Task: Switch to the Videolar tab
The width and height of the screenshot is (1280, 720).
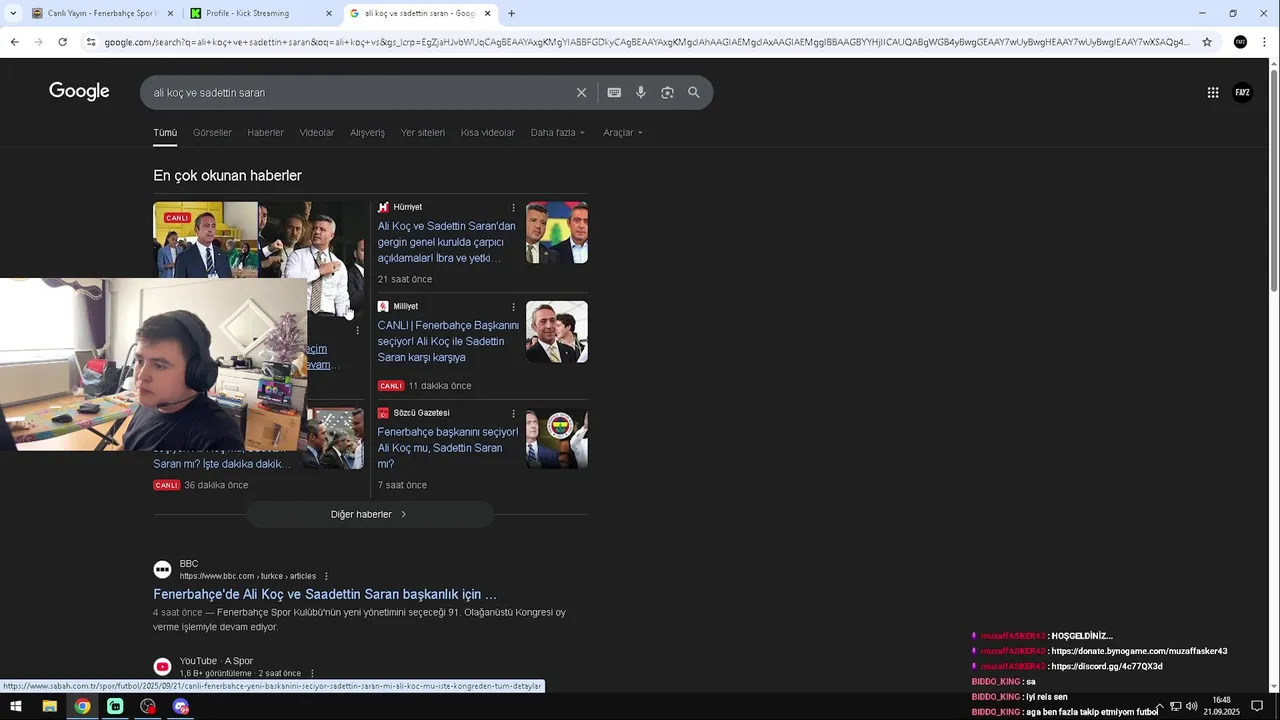Action: pyautogui.click(x=317, y=133)
